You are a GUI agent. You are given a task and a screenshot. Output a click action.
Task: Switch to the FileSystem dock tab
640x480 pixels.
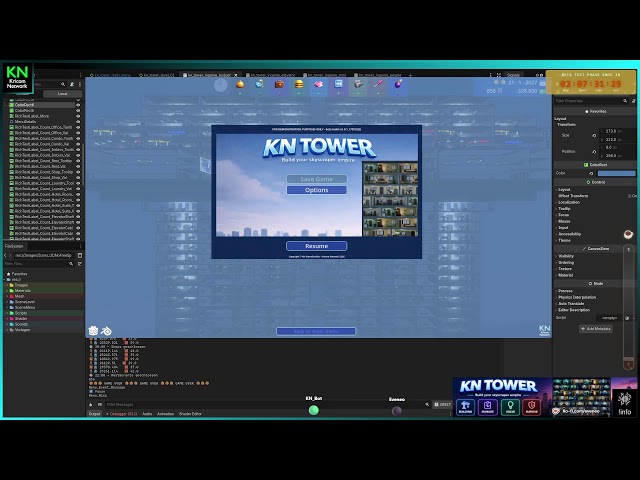tap(14, 246)
